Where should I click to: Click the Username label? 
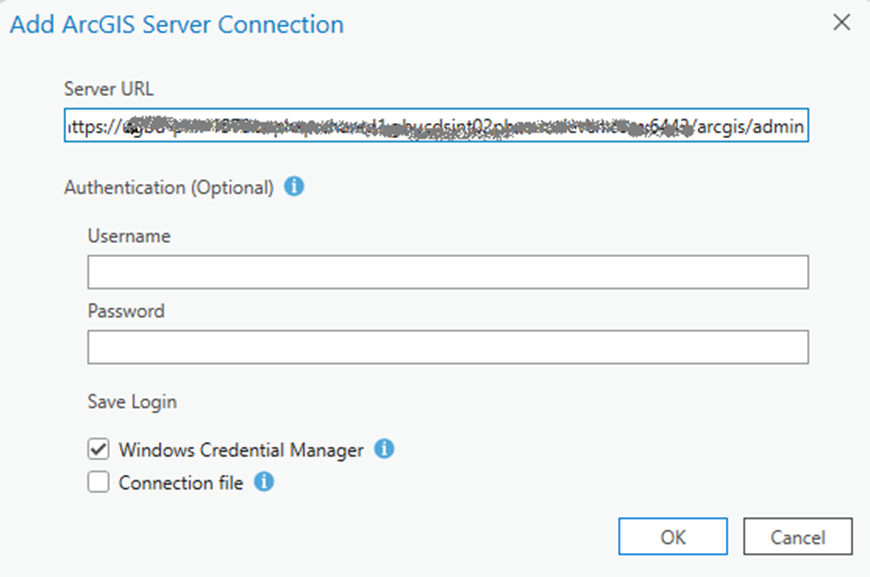(x=129, y=236)
